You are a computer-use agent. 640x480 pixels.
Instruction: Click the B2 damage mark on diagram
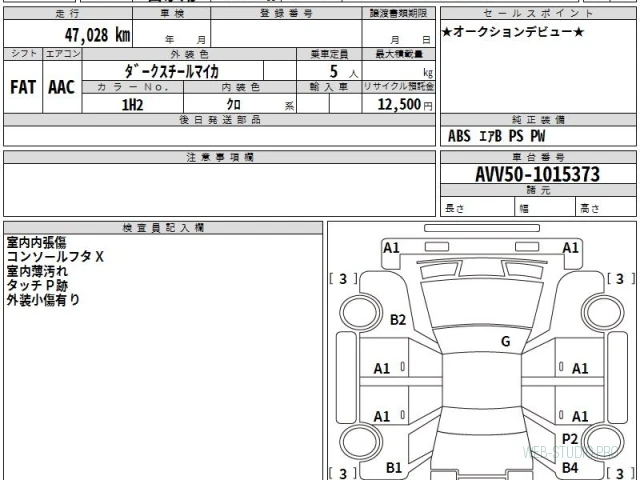[x=398, y=320]
